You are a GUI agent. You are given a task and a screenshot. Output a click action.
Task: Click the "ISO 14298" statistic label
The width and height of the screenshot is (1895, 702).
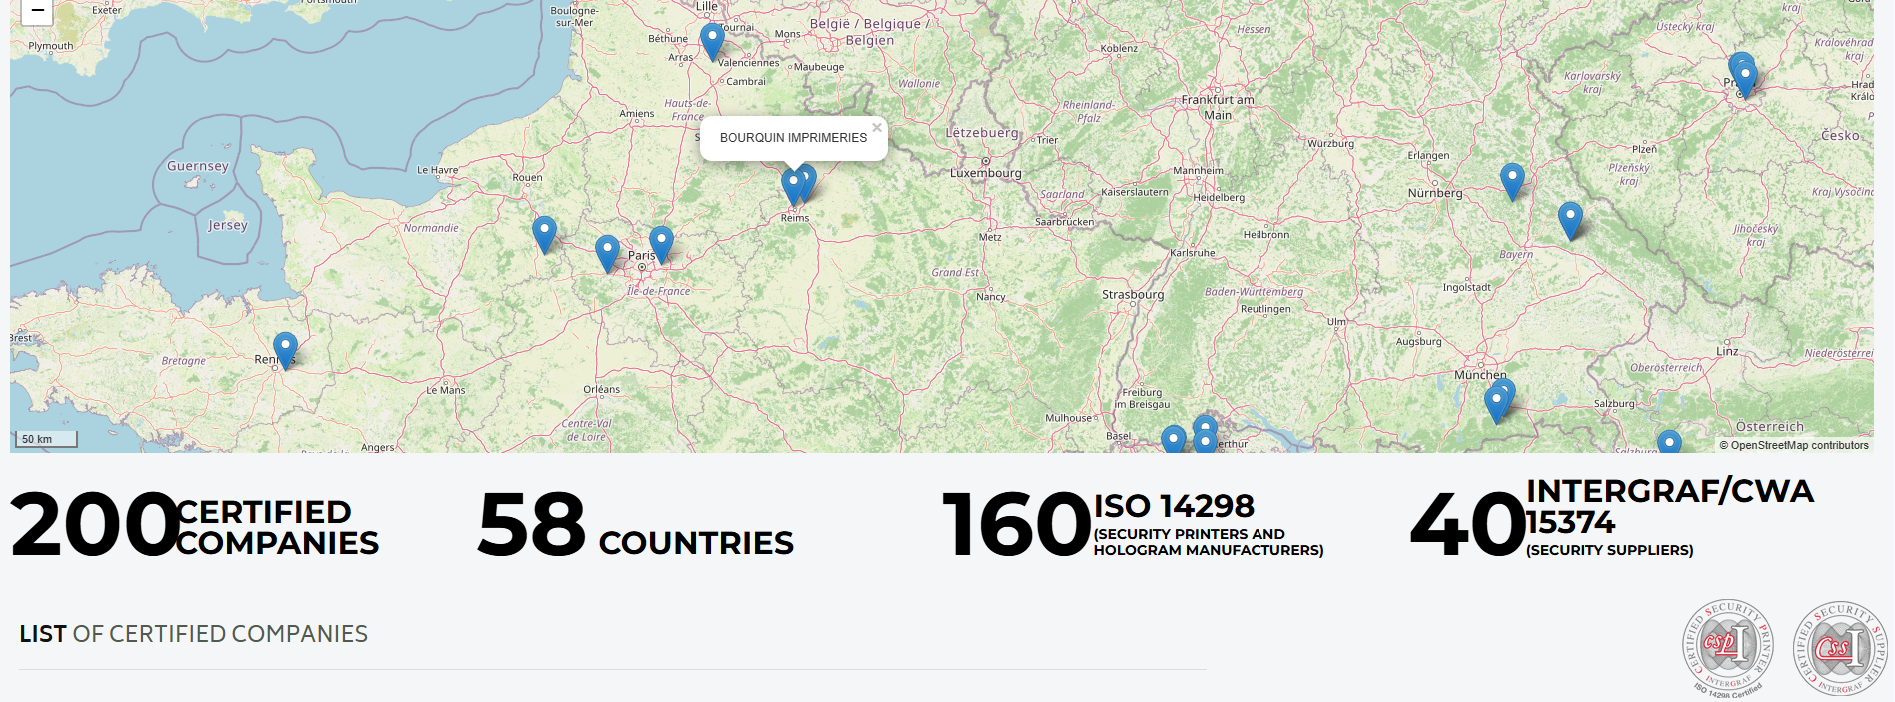(1174, 506)
